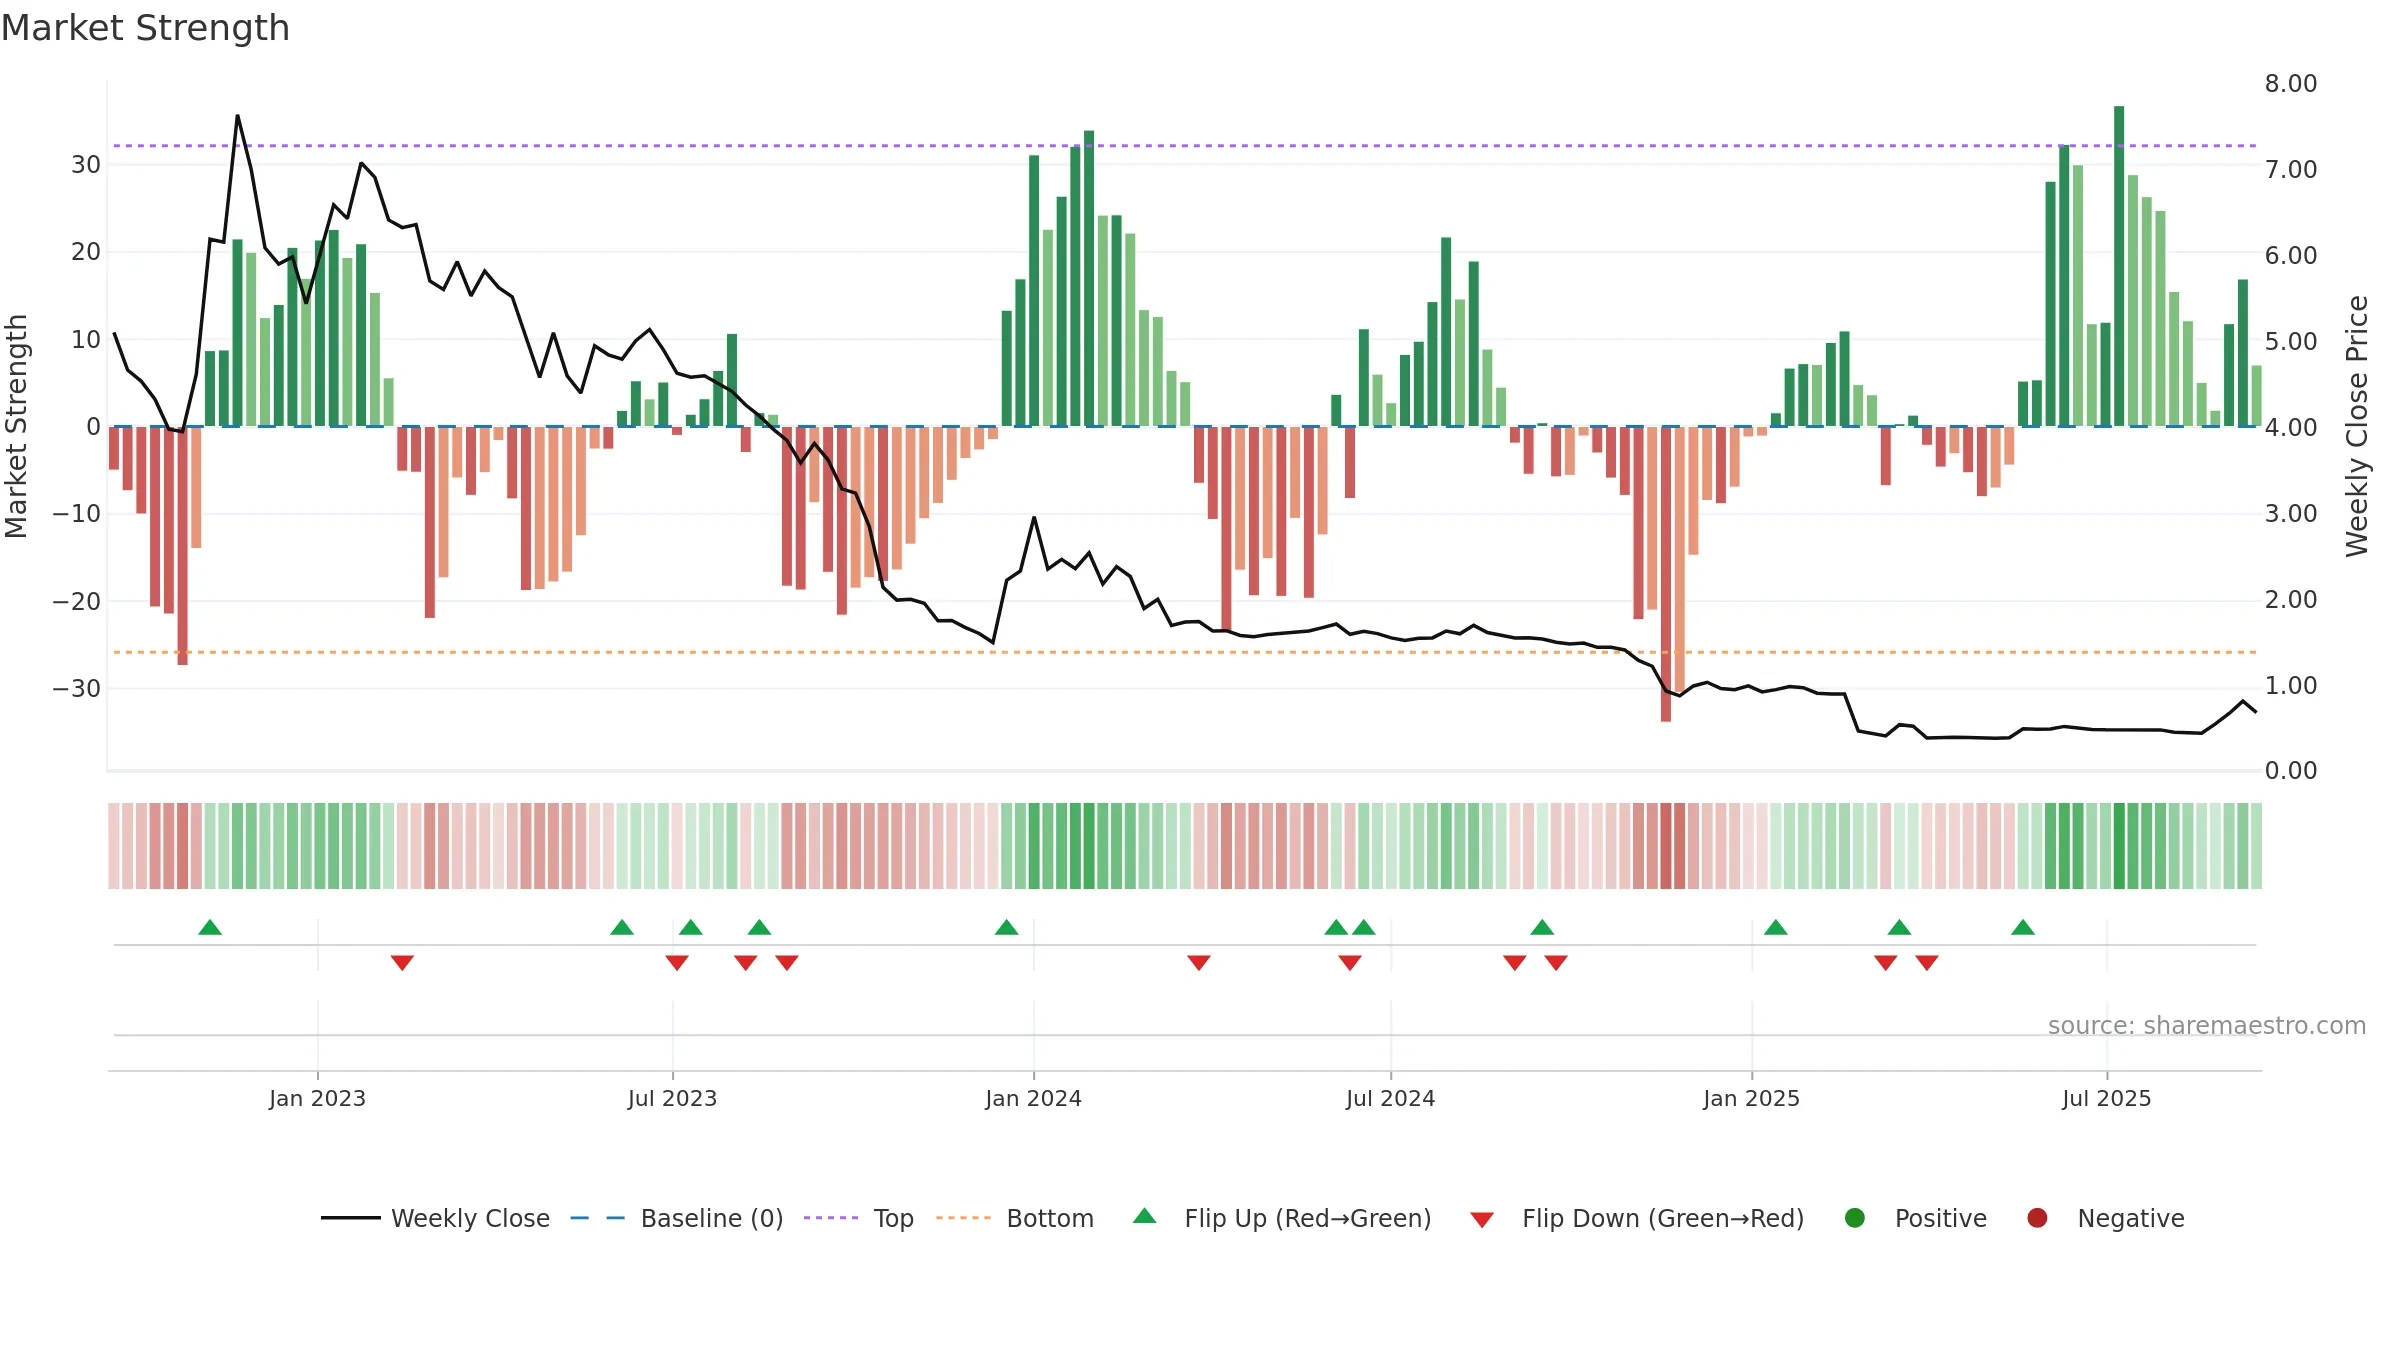Click the Market Strength y-axis title

tap(16, 426)
